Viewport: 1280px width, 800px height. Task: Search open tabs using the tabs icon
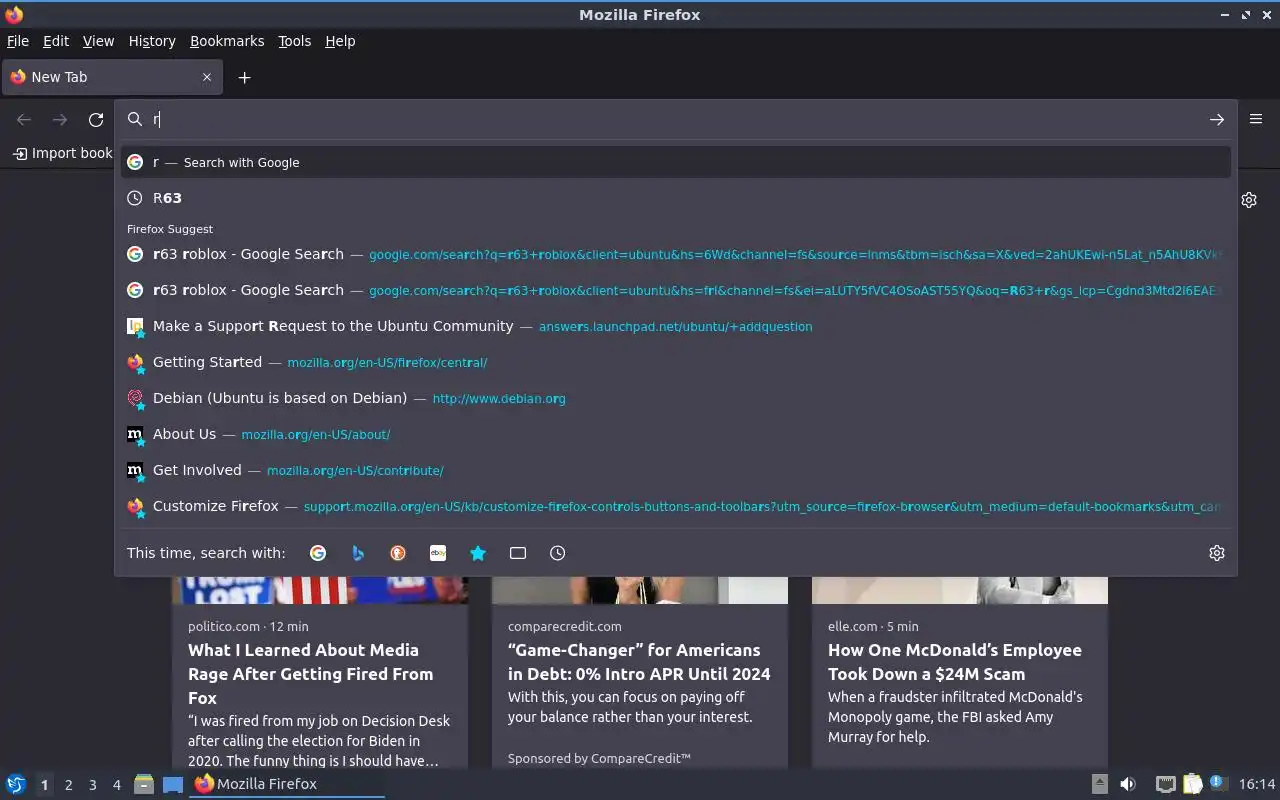[x=518, y=553]
